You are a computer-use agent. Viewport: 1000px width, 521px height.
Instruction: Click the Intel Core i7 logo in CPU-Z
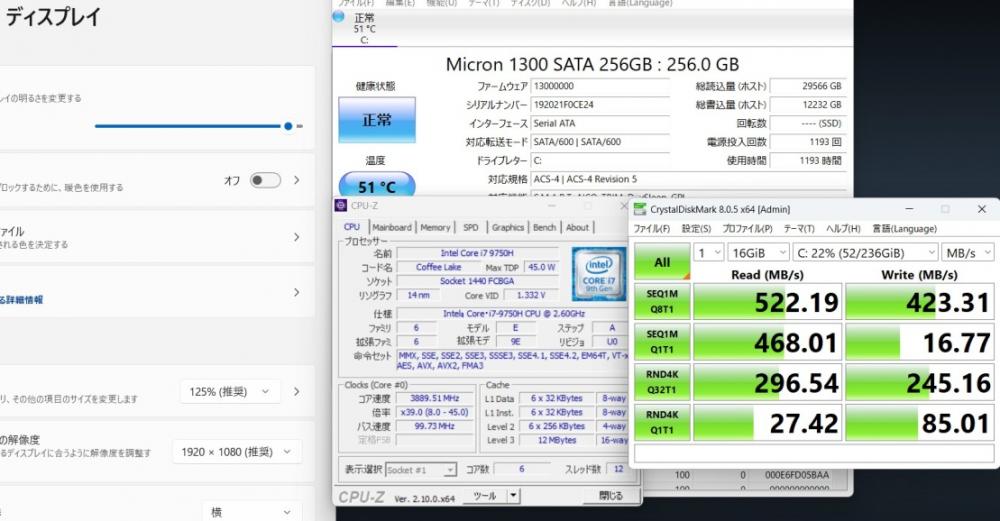tap(599, 274)
